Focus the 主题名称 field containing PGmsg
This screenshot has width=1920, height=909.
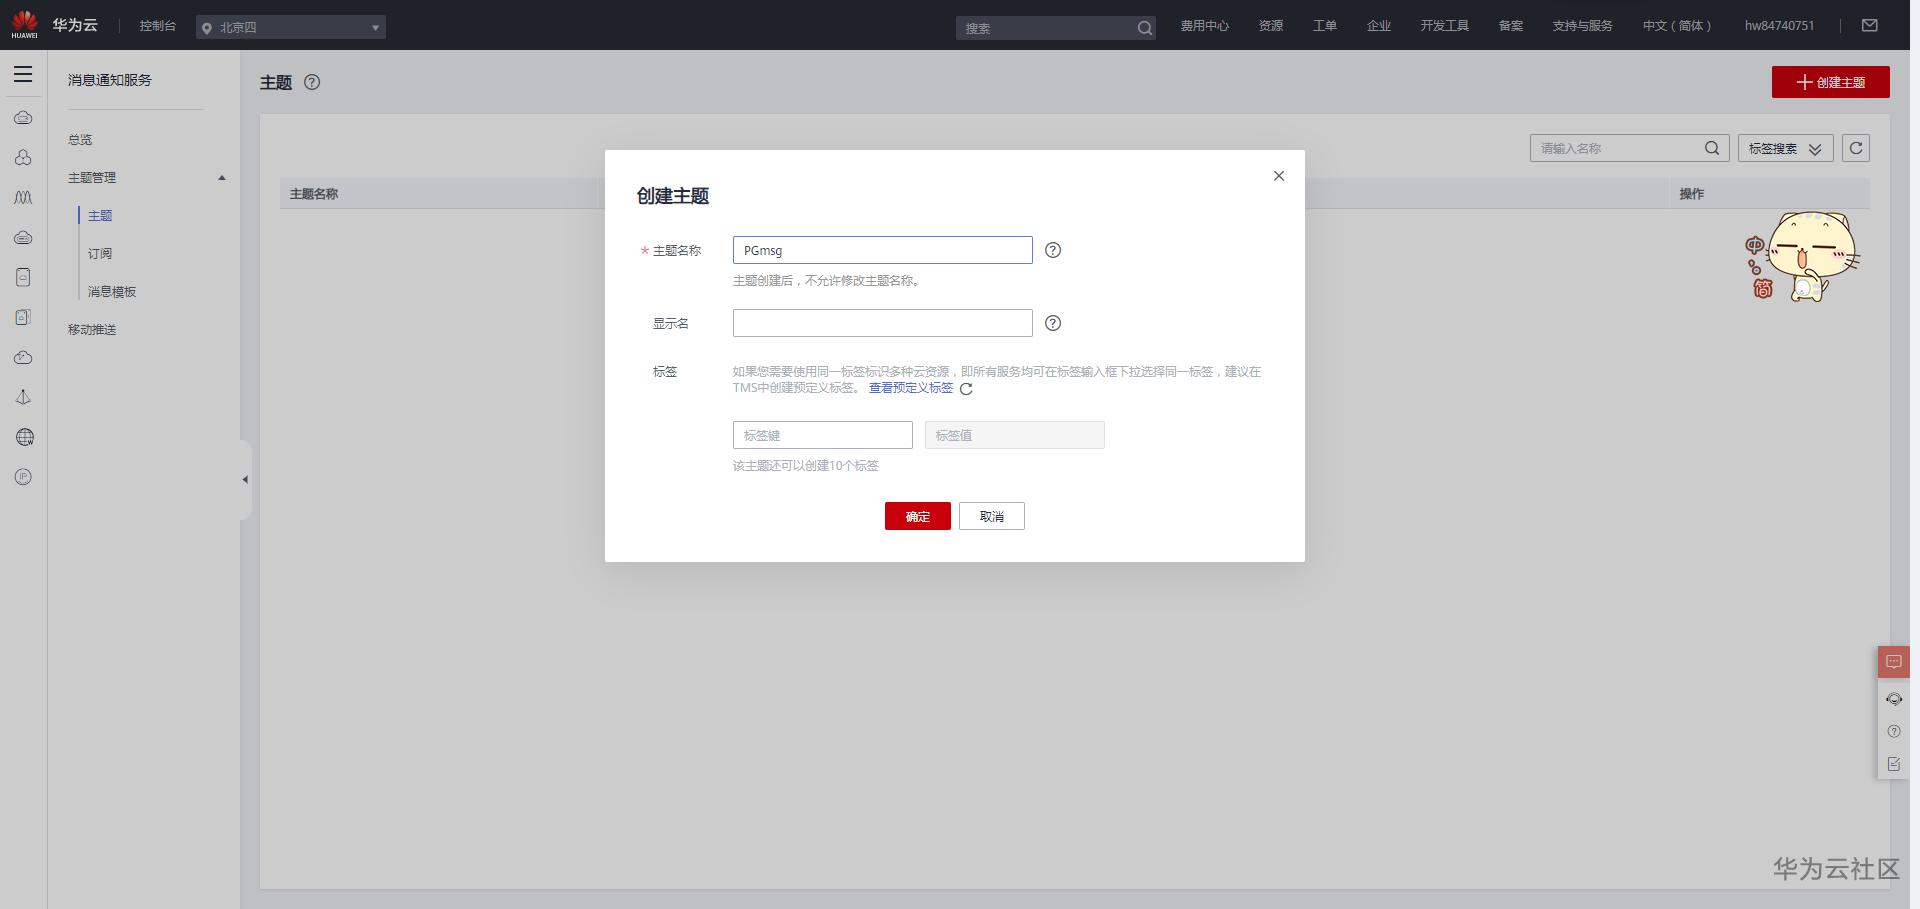883,250
